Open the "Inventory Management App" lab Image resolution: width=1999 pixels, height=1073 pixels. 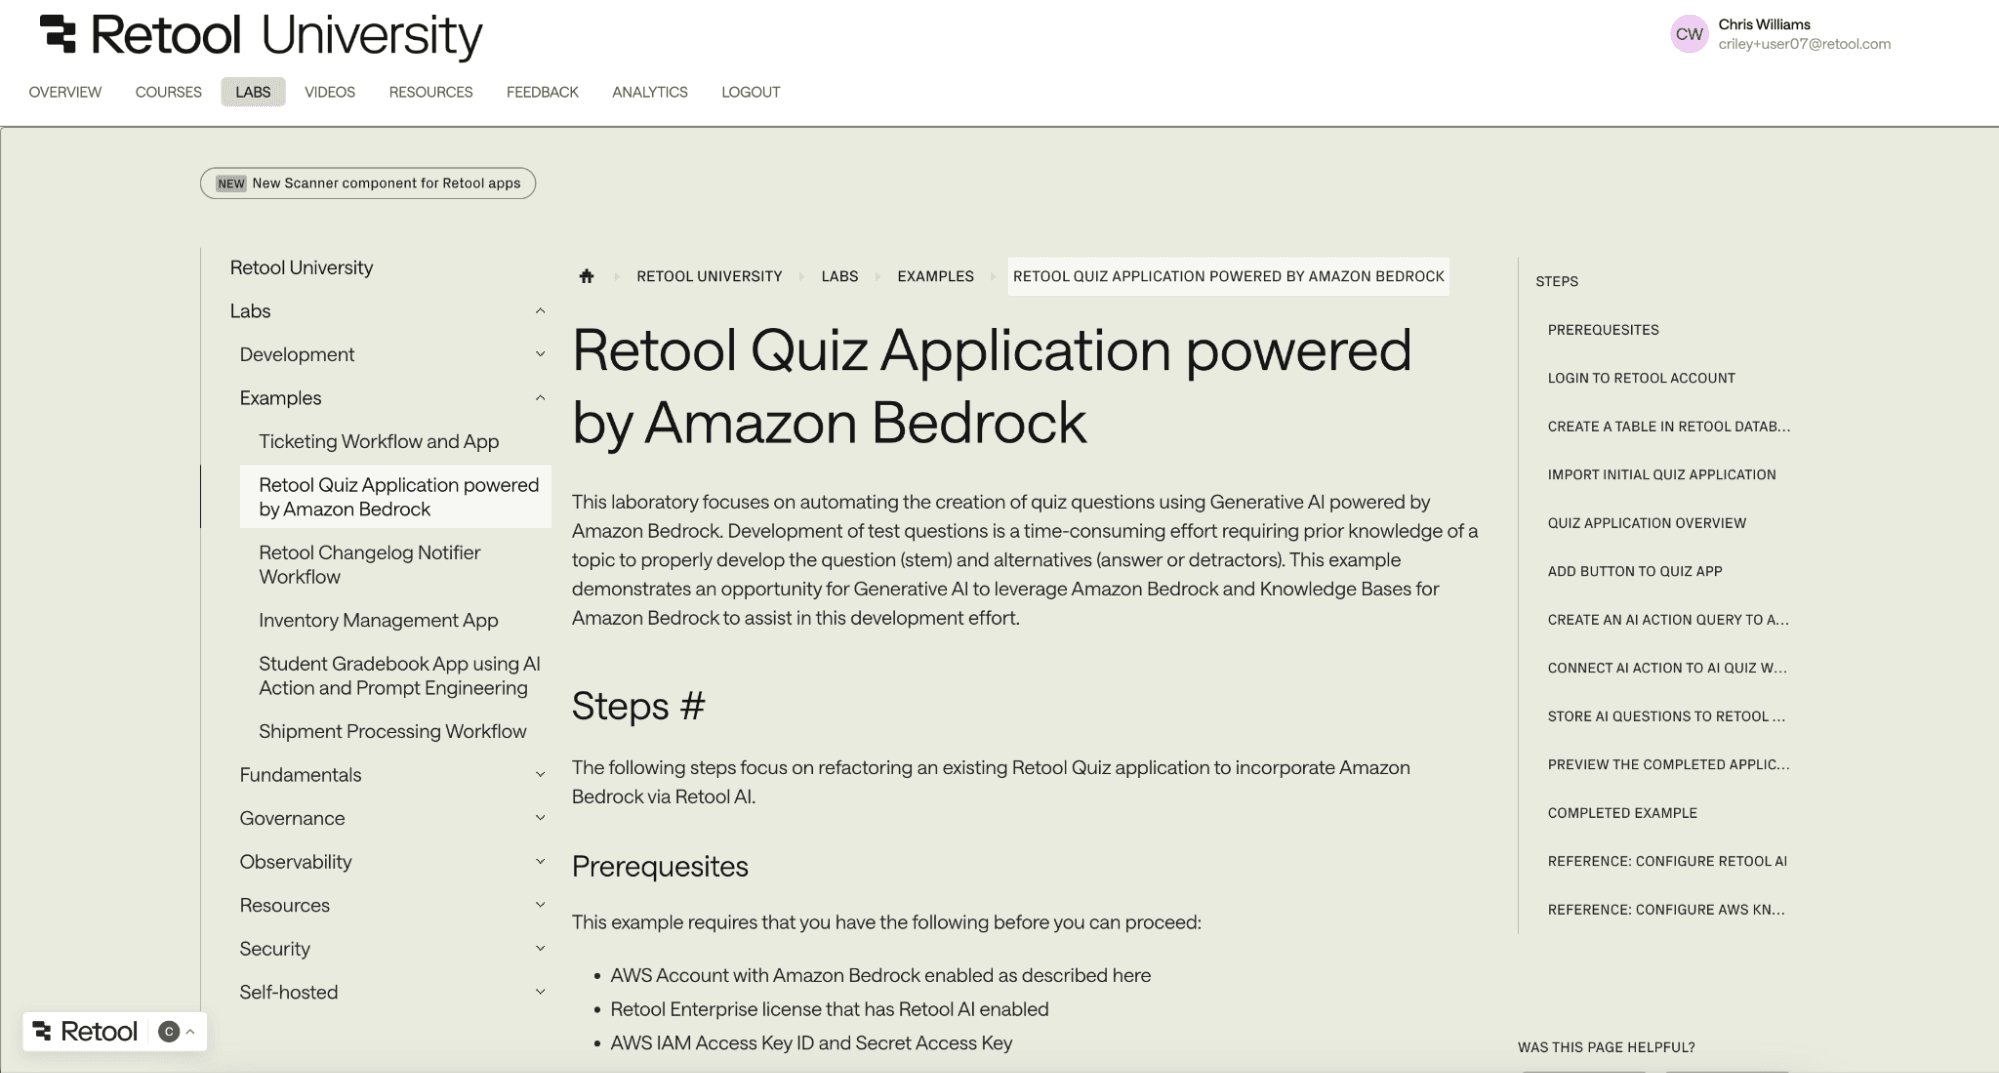(x=378, y=620)
